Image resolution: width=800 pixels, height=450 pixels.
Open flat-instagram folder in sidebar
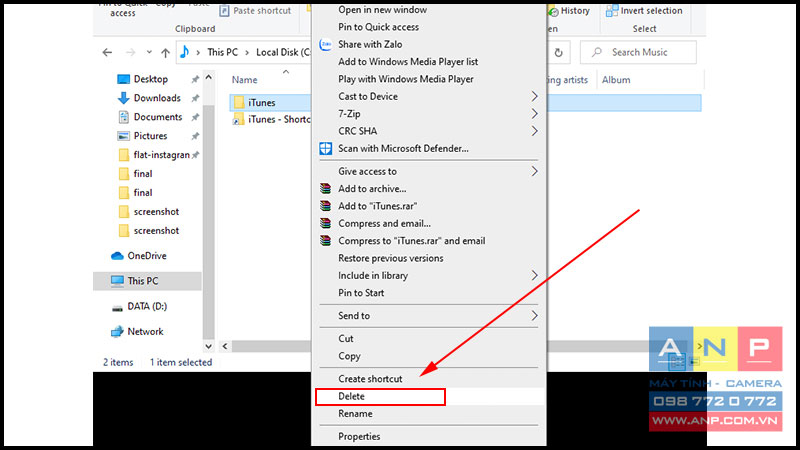pyautogui.click(x=161, y=155)
